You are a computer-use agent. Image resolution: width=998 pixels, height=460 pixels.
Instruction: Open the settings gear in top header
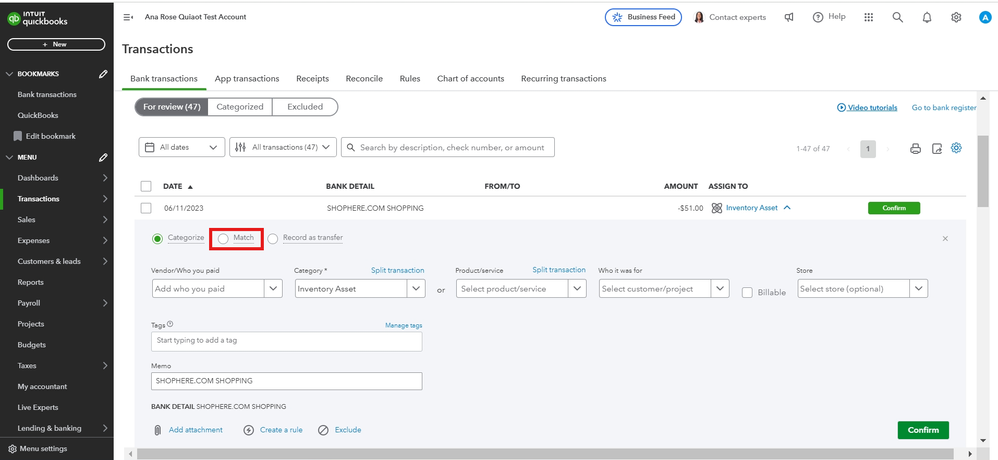click(956, 17)
